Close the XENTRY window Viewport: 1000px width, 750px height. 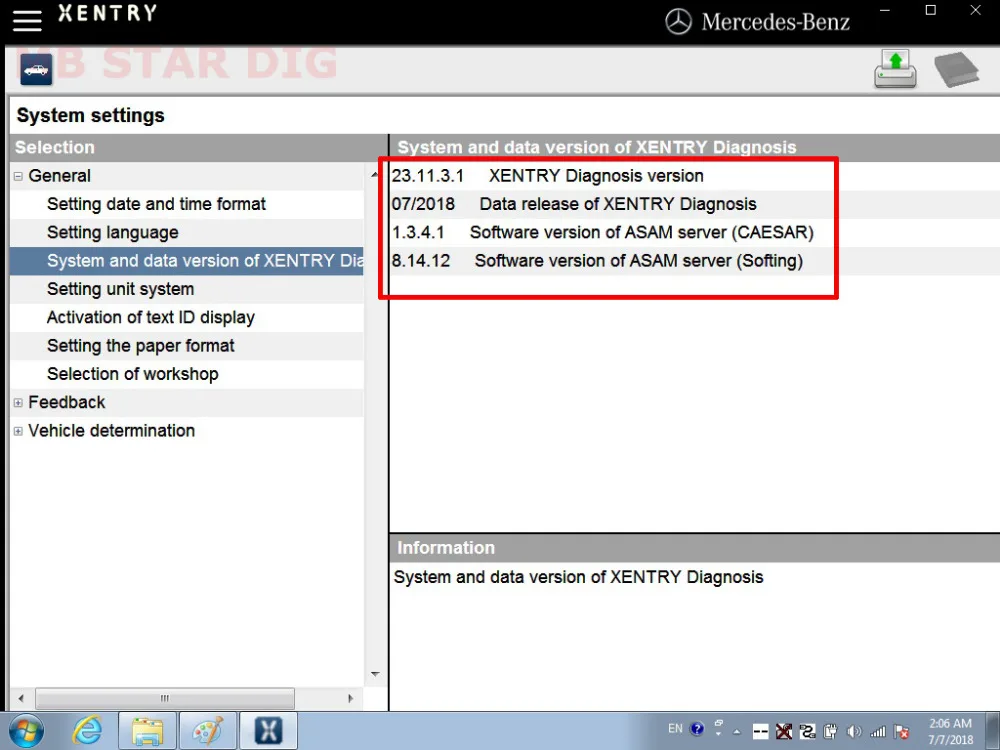[976, 10]
